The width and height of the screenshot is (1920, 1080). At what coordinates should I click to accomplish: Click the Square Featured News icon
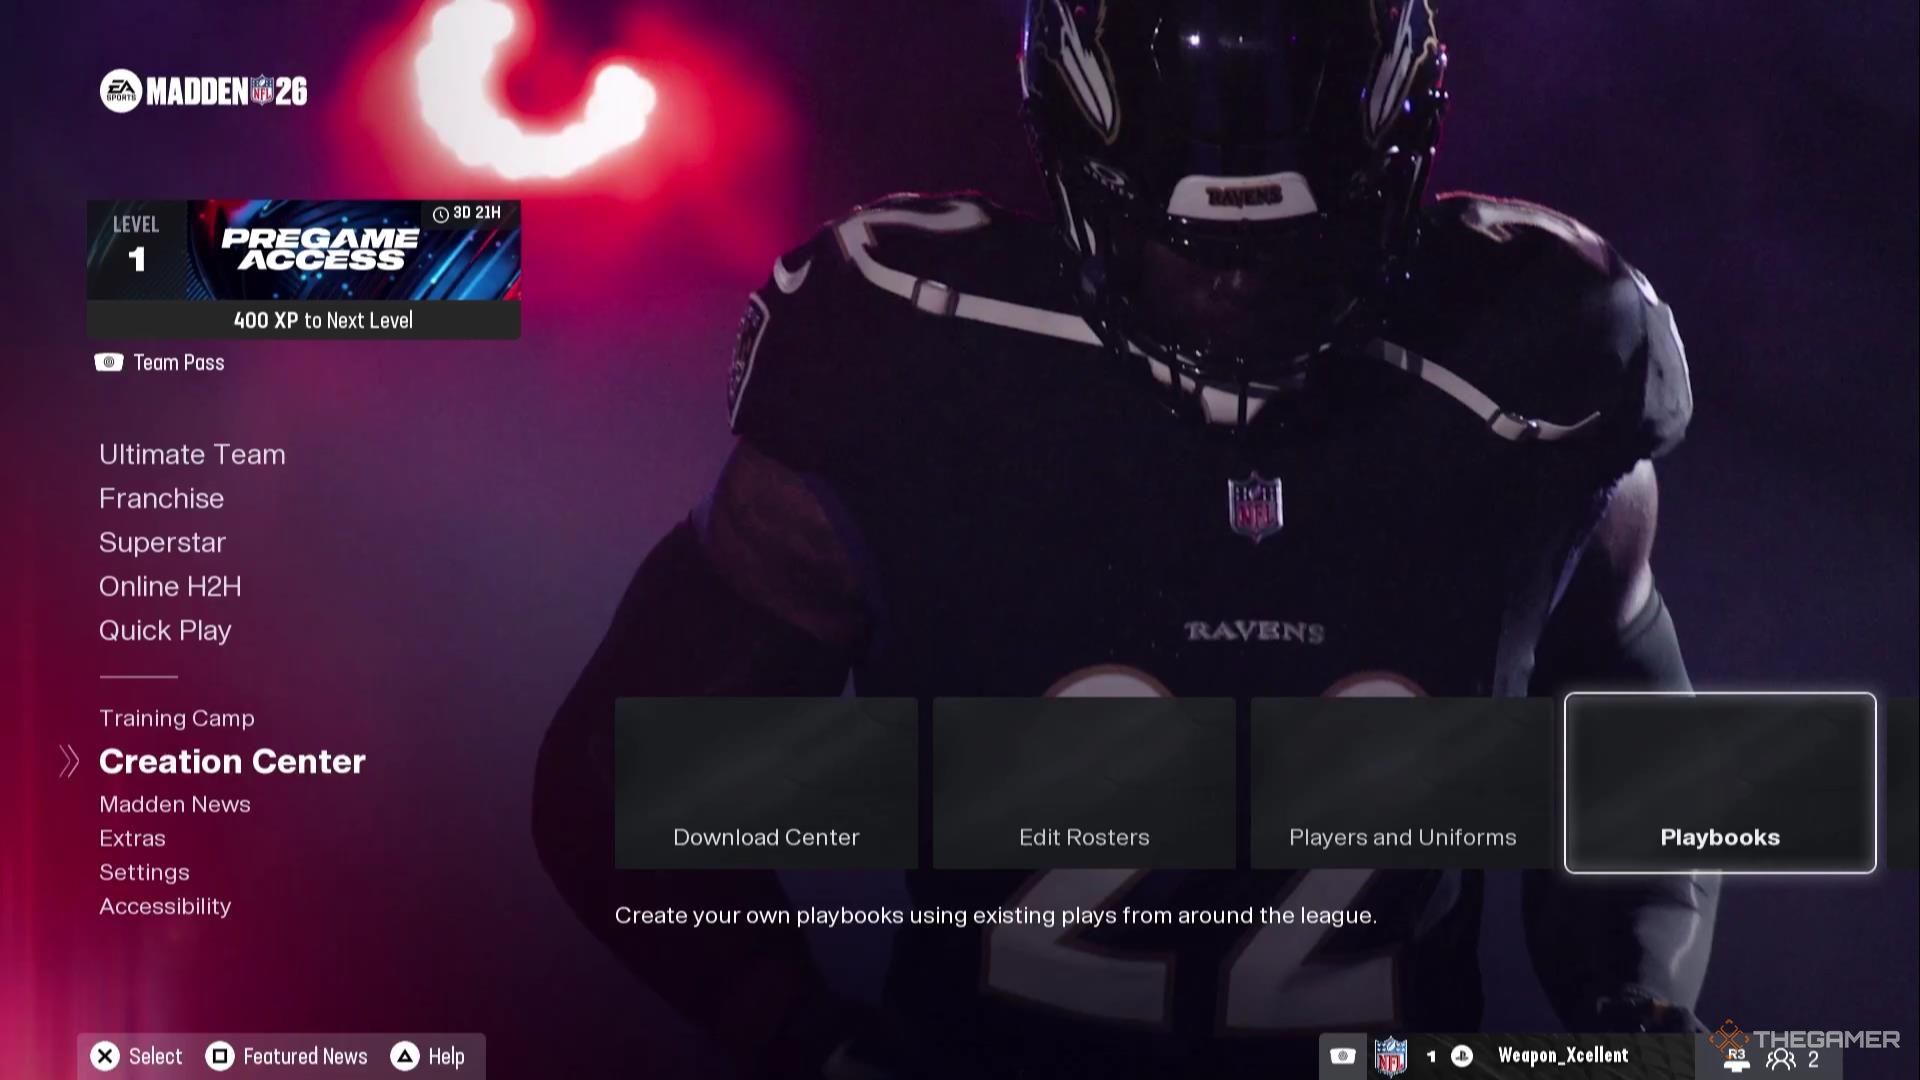click(x=219, y=1056)
